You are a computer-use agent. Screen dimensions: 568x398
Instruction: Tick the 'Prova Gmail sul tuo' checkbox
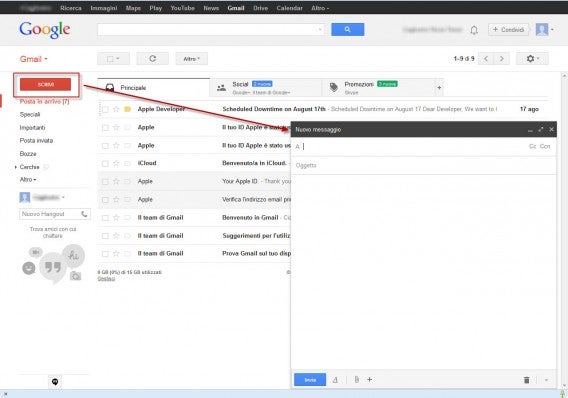pos(105,254)
